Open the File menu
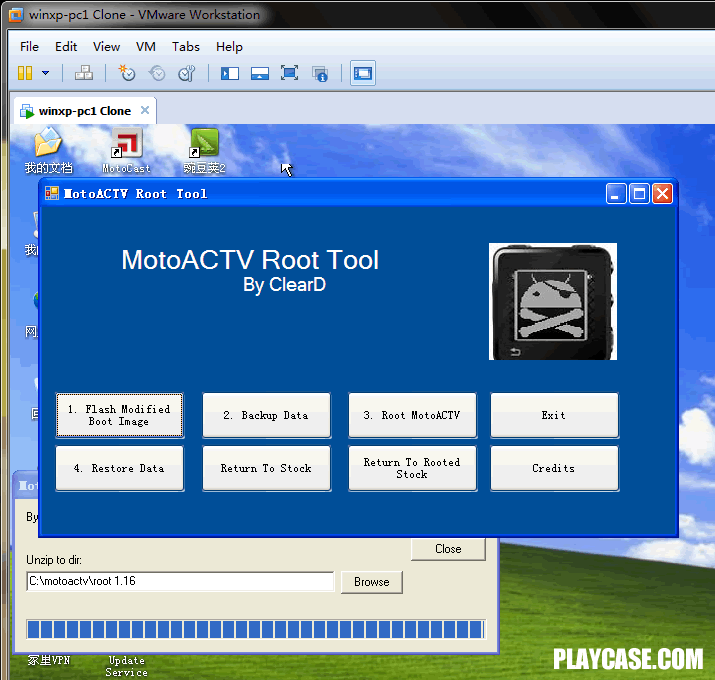 29,47
